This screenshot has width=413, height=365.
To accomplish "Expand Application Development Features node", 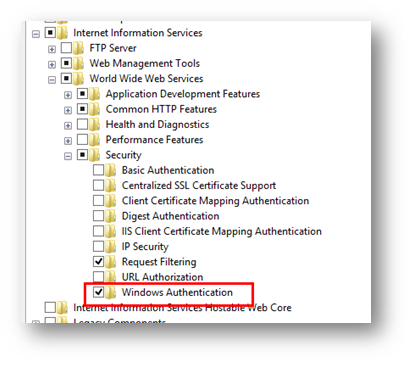I will coord(68,95).
